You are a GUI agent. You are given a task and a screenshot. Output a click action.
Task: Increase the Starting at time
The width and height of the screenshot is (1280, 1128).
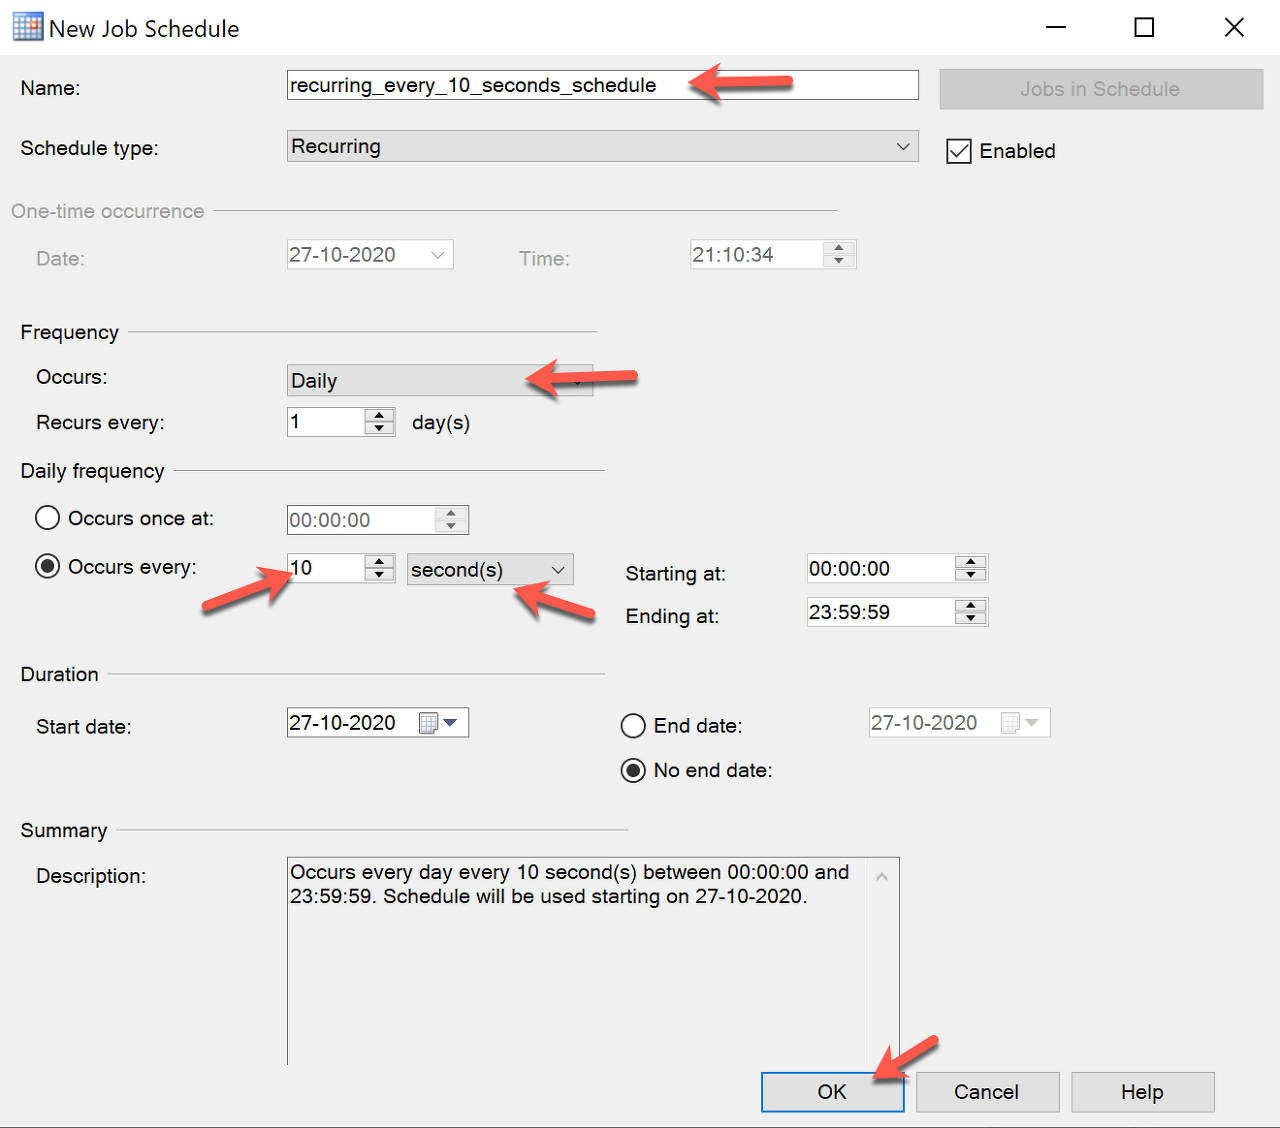coord(970,562)
